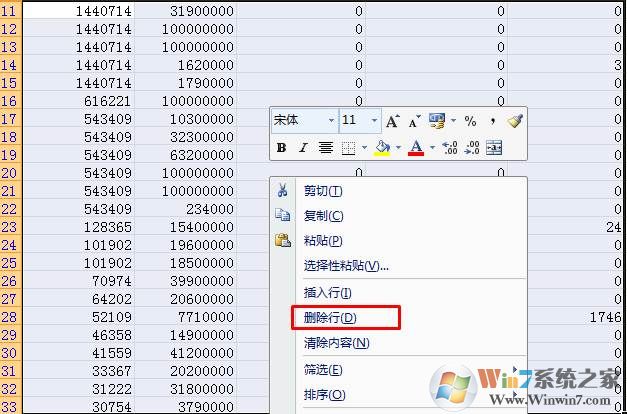Click Merge and Center icon
This screenshot has height=414, width=627.
pos(494,148)
